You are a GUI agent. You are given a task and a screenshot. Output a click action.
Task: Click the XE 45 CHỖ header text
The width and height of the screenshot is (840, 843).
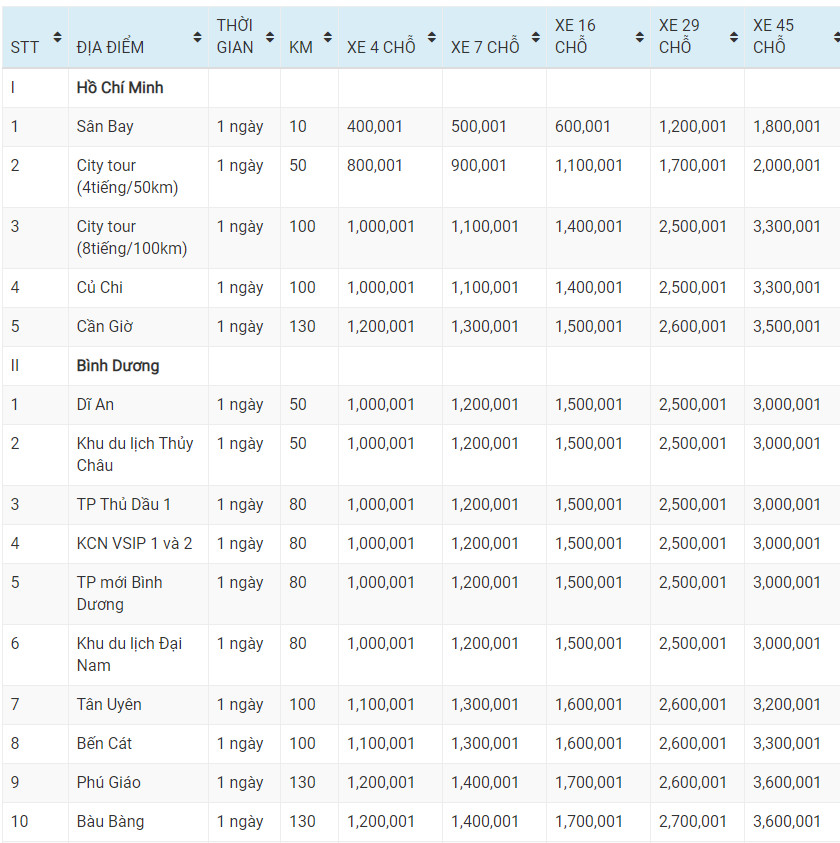(x=774, y=36)
